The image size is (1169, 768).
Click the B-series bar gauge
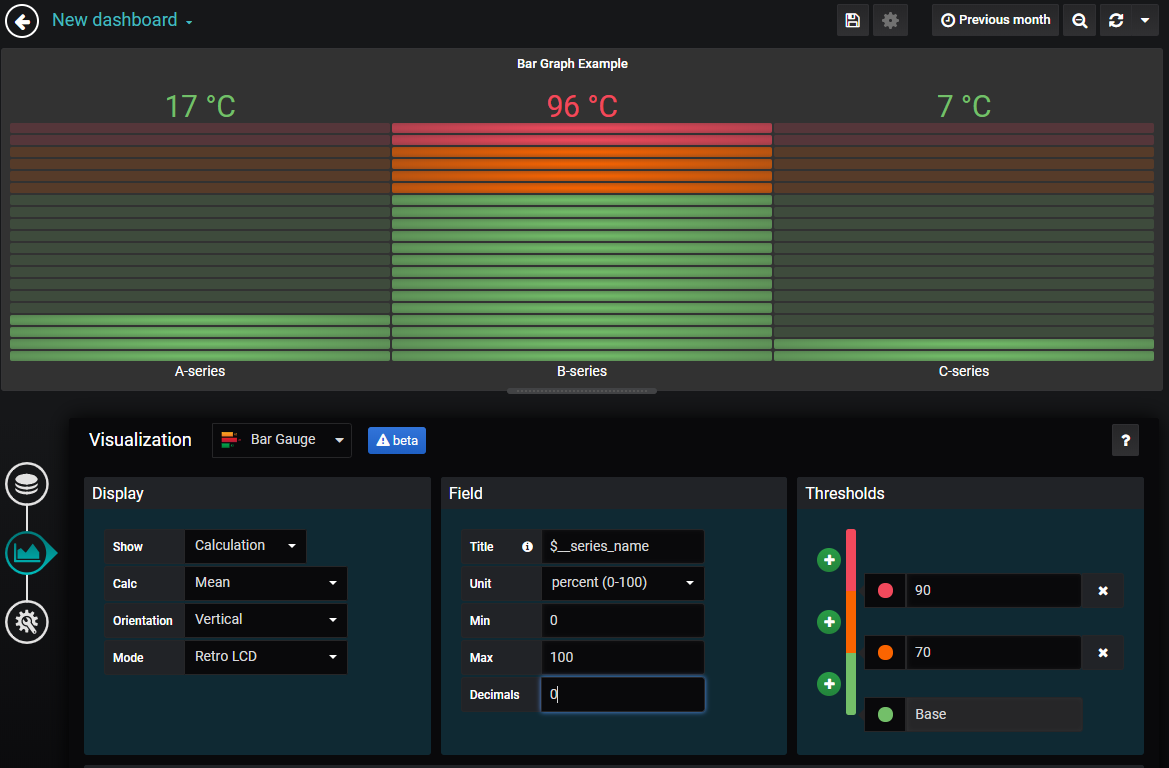click(582, 242)
